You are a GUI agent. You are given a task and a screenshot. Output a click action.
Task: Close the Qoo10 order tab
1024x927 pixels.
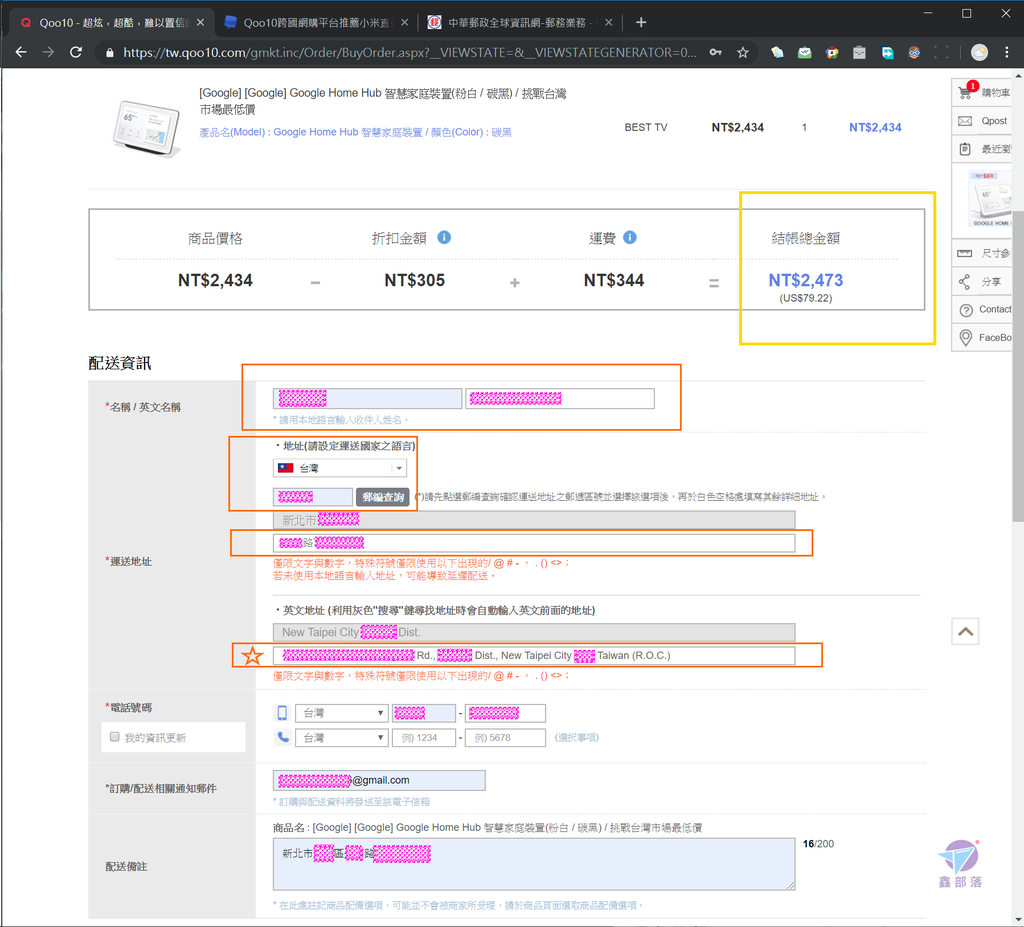click(200, 22)
